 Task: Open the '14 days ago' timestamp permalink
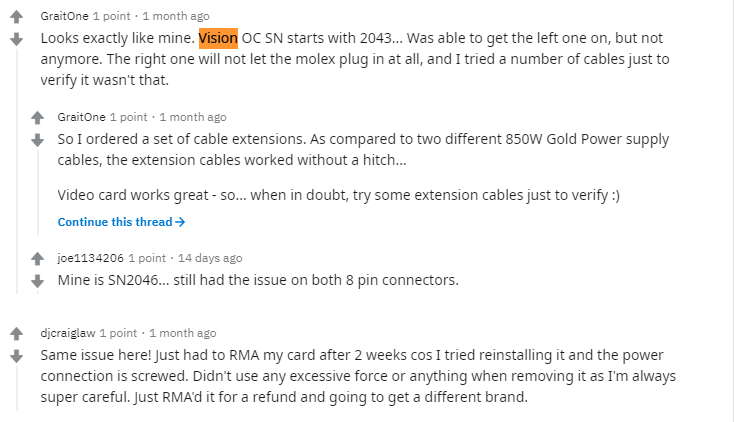point(210,258)
